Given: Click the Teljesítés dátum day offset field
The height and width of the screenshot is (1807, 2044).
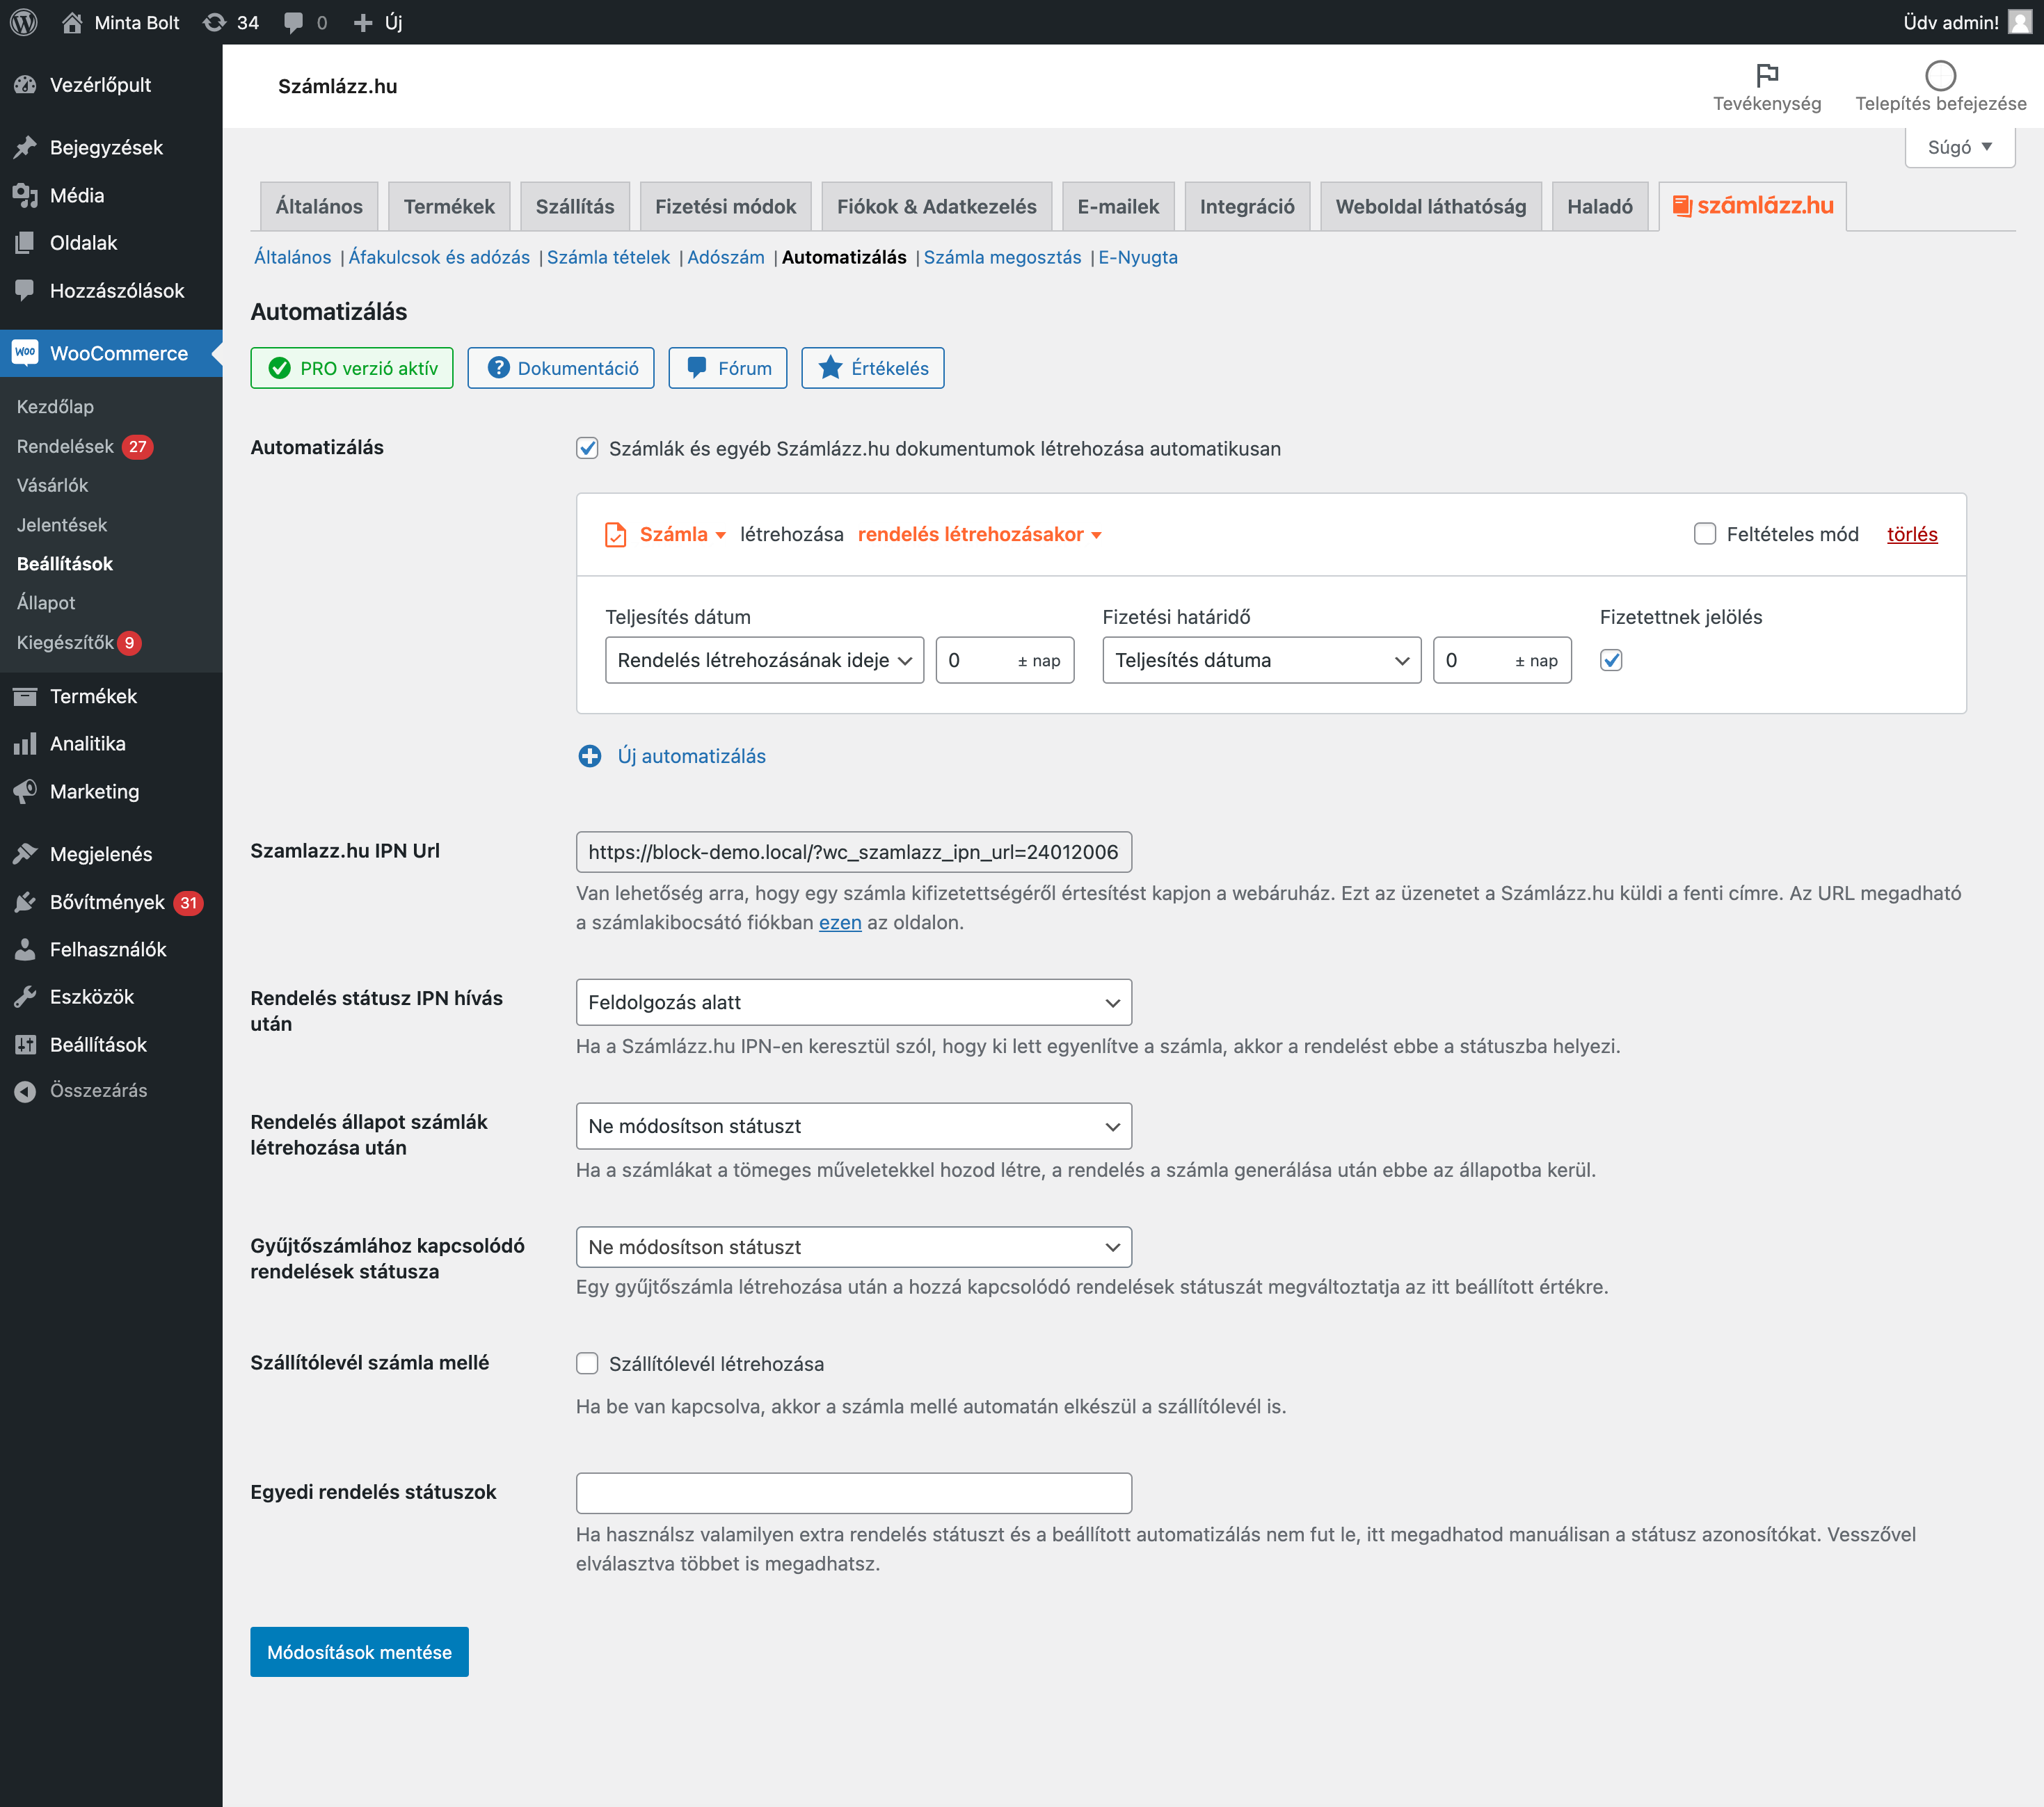Looking at the screenshot, I should point(1005,660).
